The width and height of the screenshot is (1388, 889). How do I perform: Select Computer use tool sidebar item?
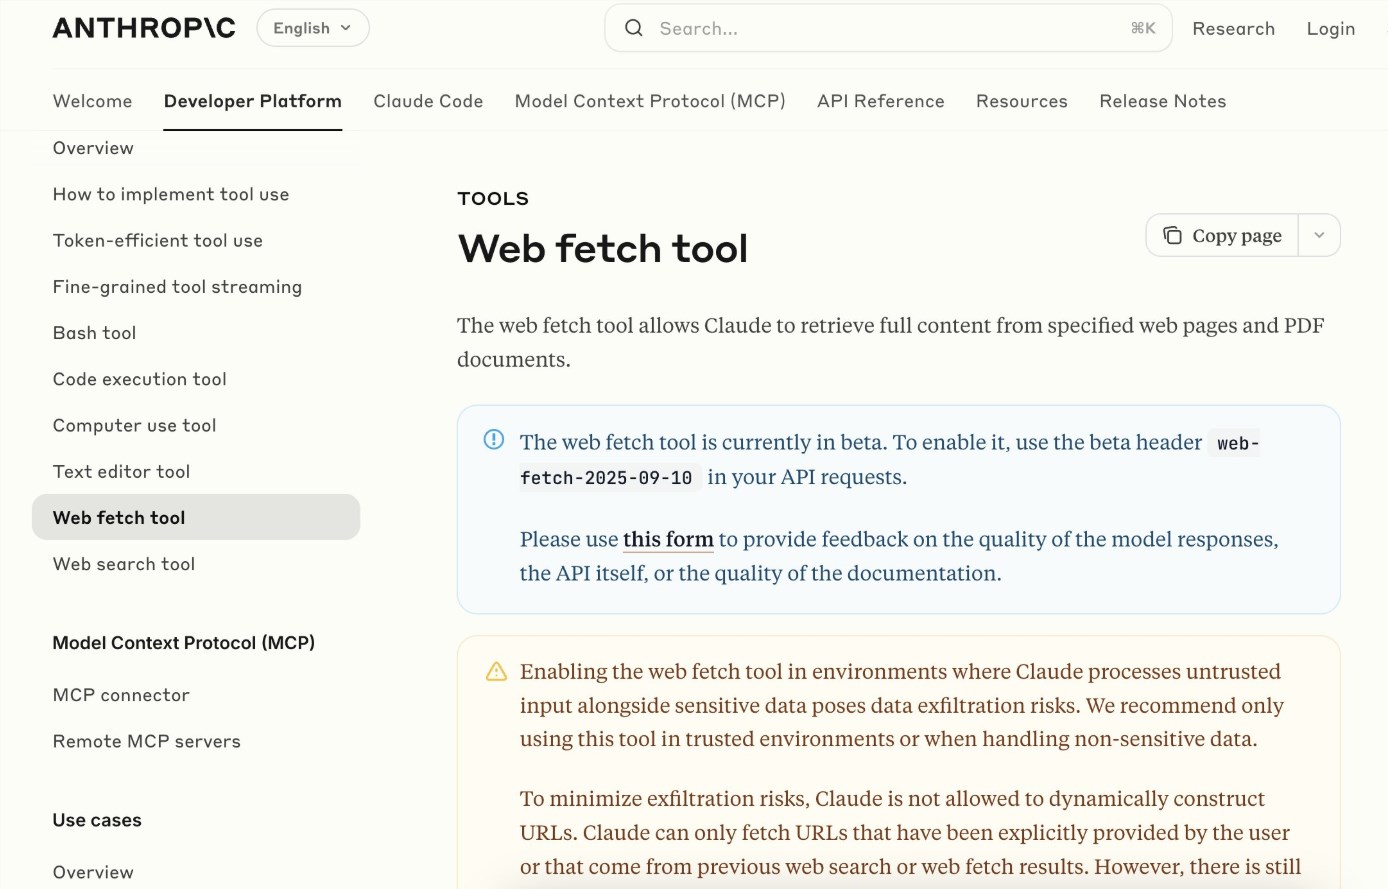pos(135,425)
